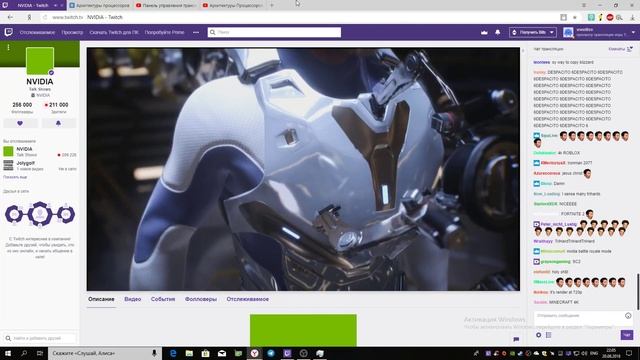640x360 pixels.
Task: Switch to Архитектуры процессоров browser tab
Action: pyautogui.click(x=99, y=5)
